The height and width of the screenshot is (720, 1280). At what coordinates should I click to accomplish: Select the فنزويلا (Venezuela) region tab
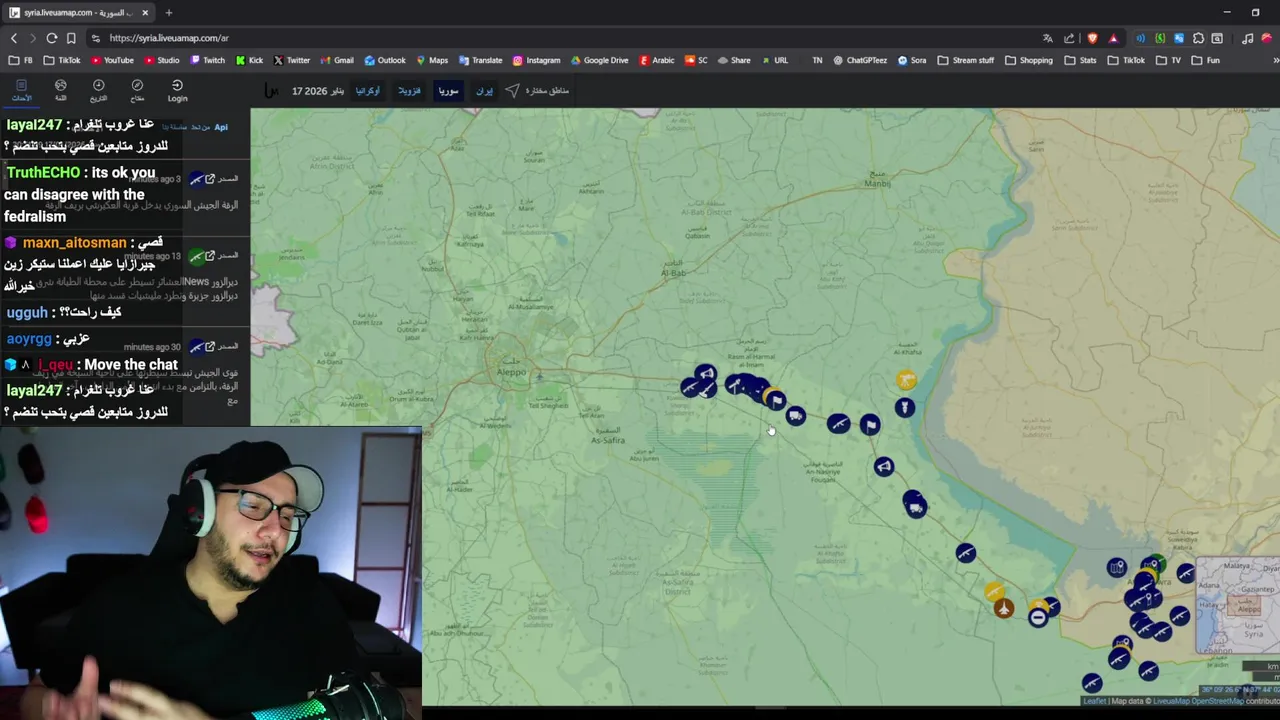[x=409, y=90]
